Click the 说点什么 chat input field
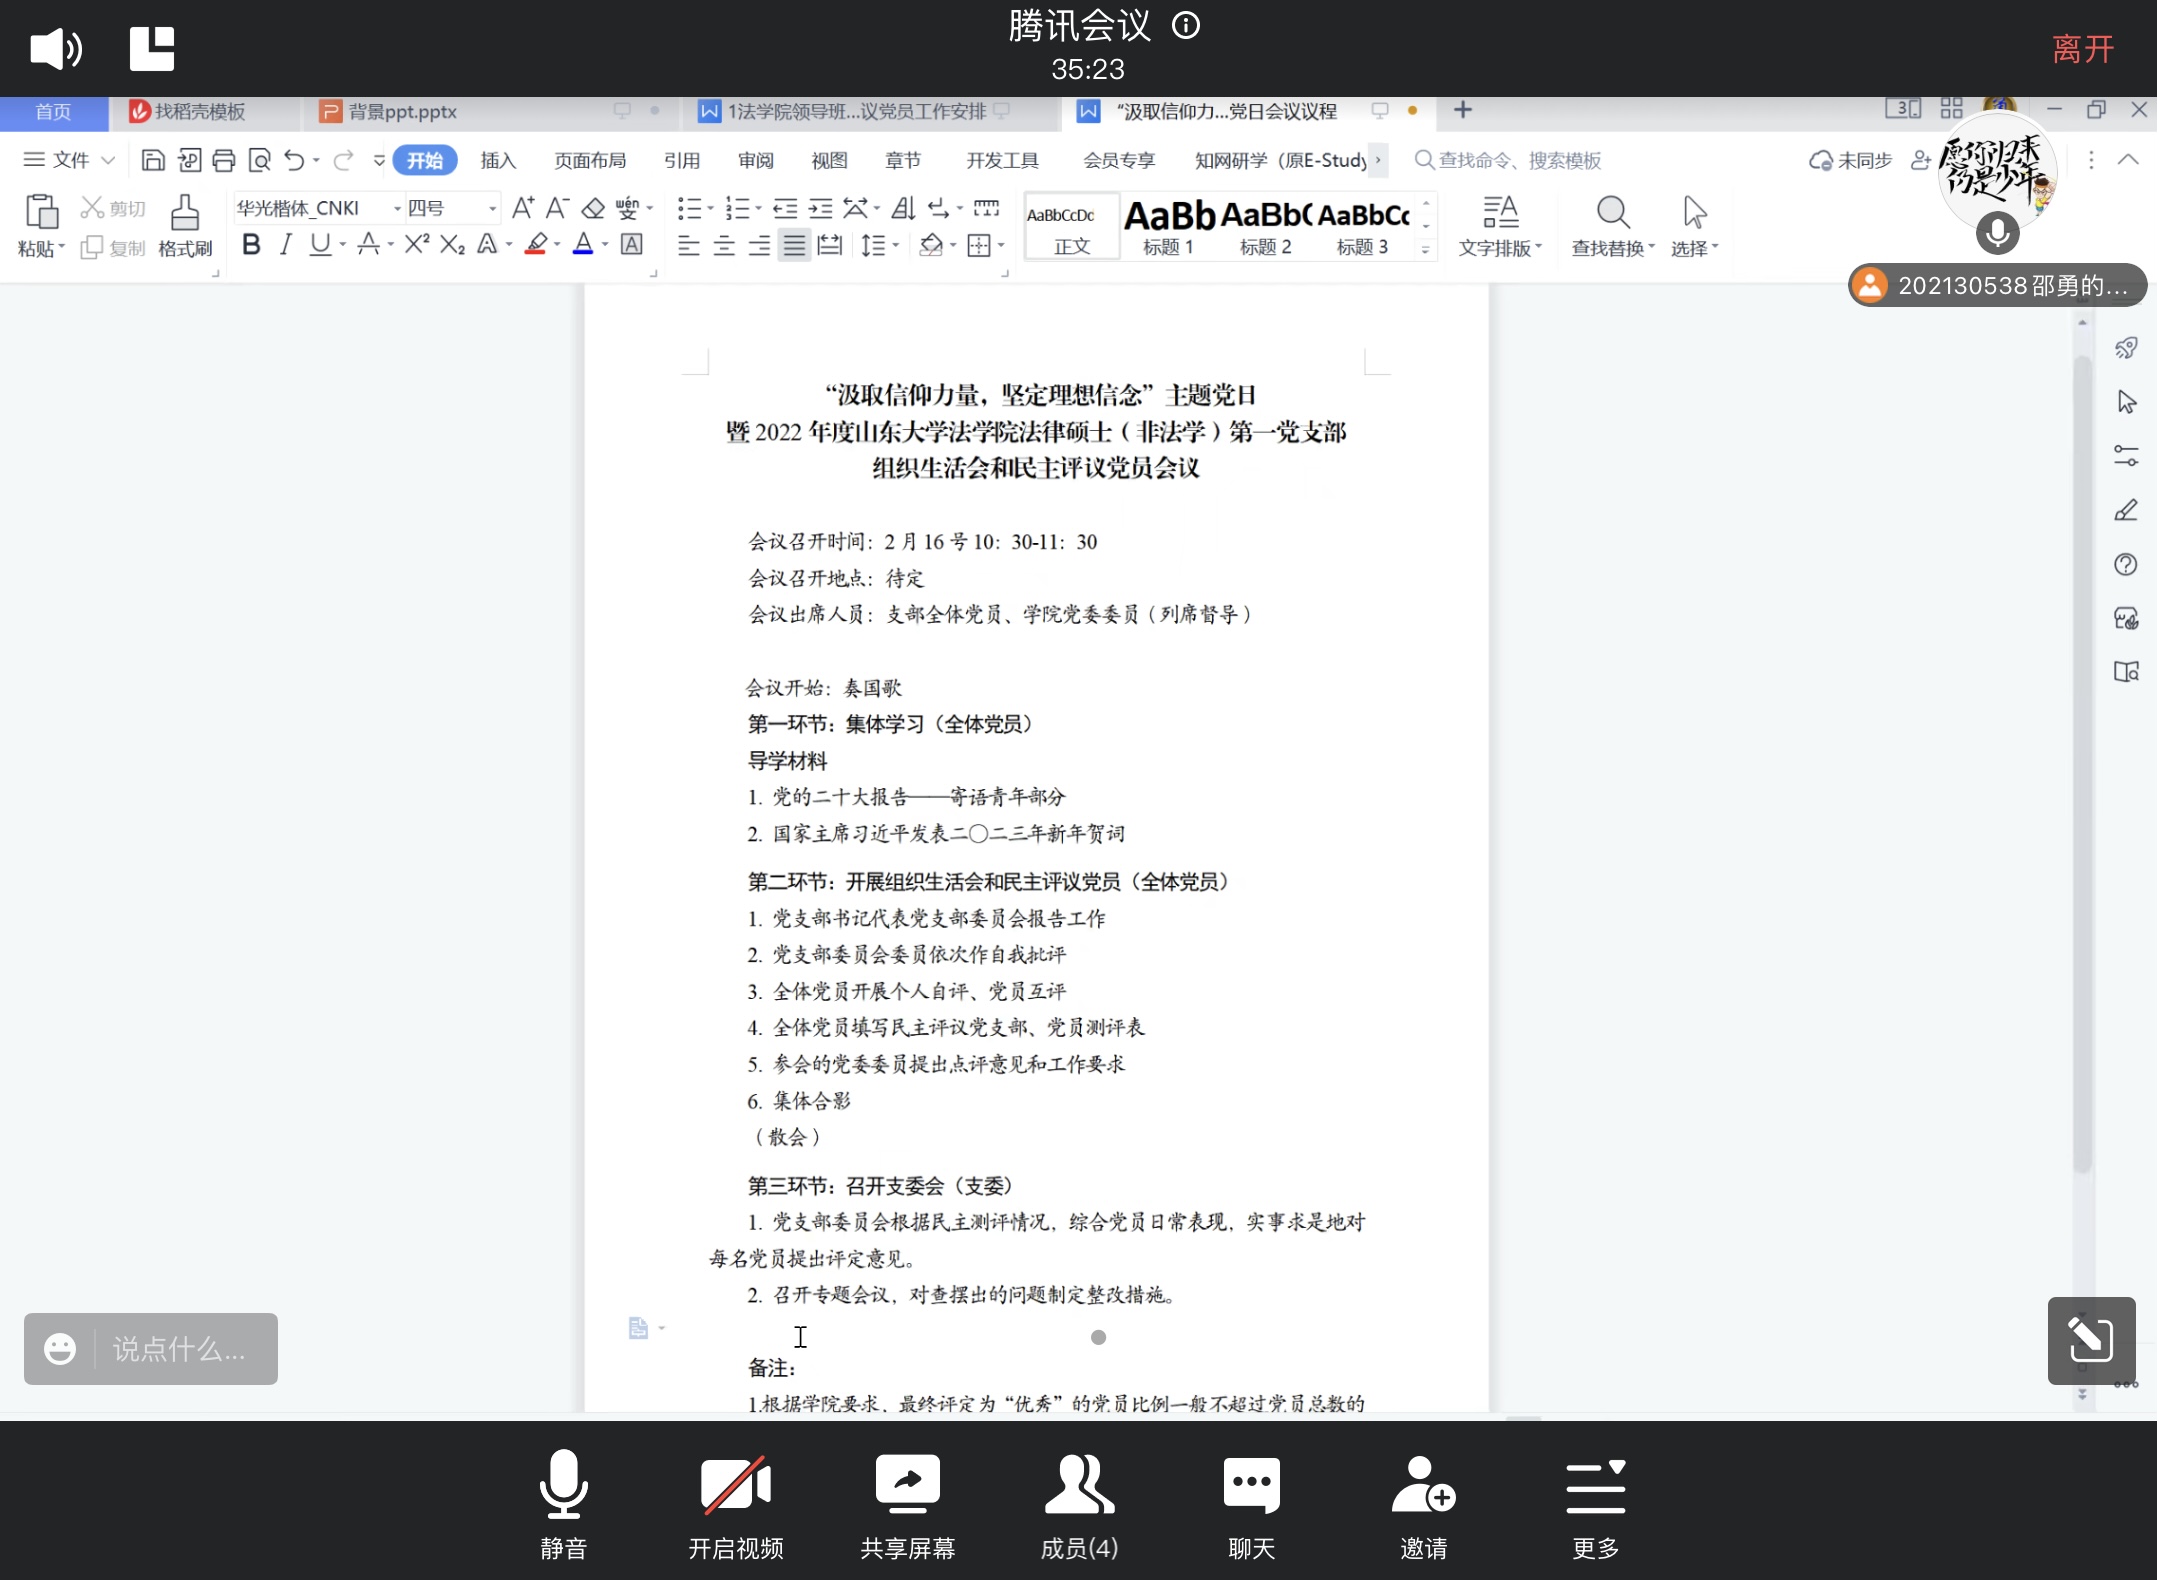This screenshot has width=2157, height=1580. pyautogui.click(x=178, y=1349)
